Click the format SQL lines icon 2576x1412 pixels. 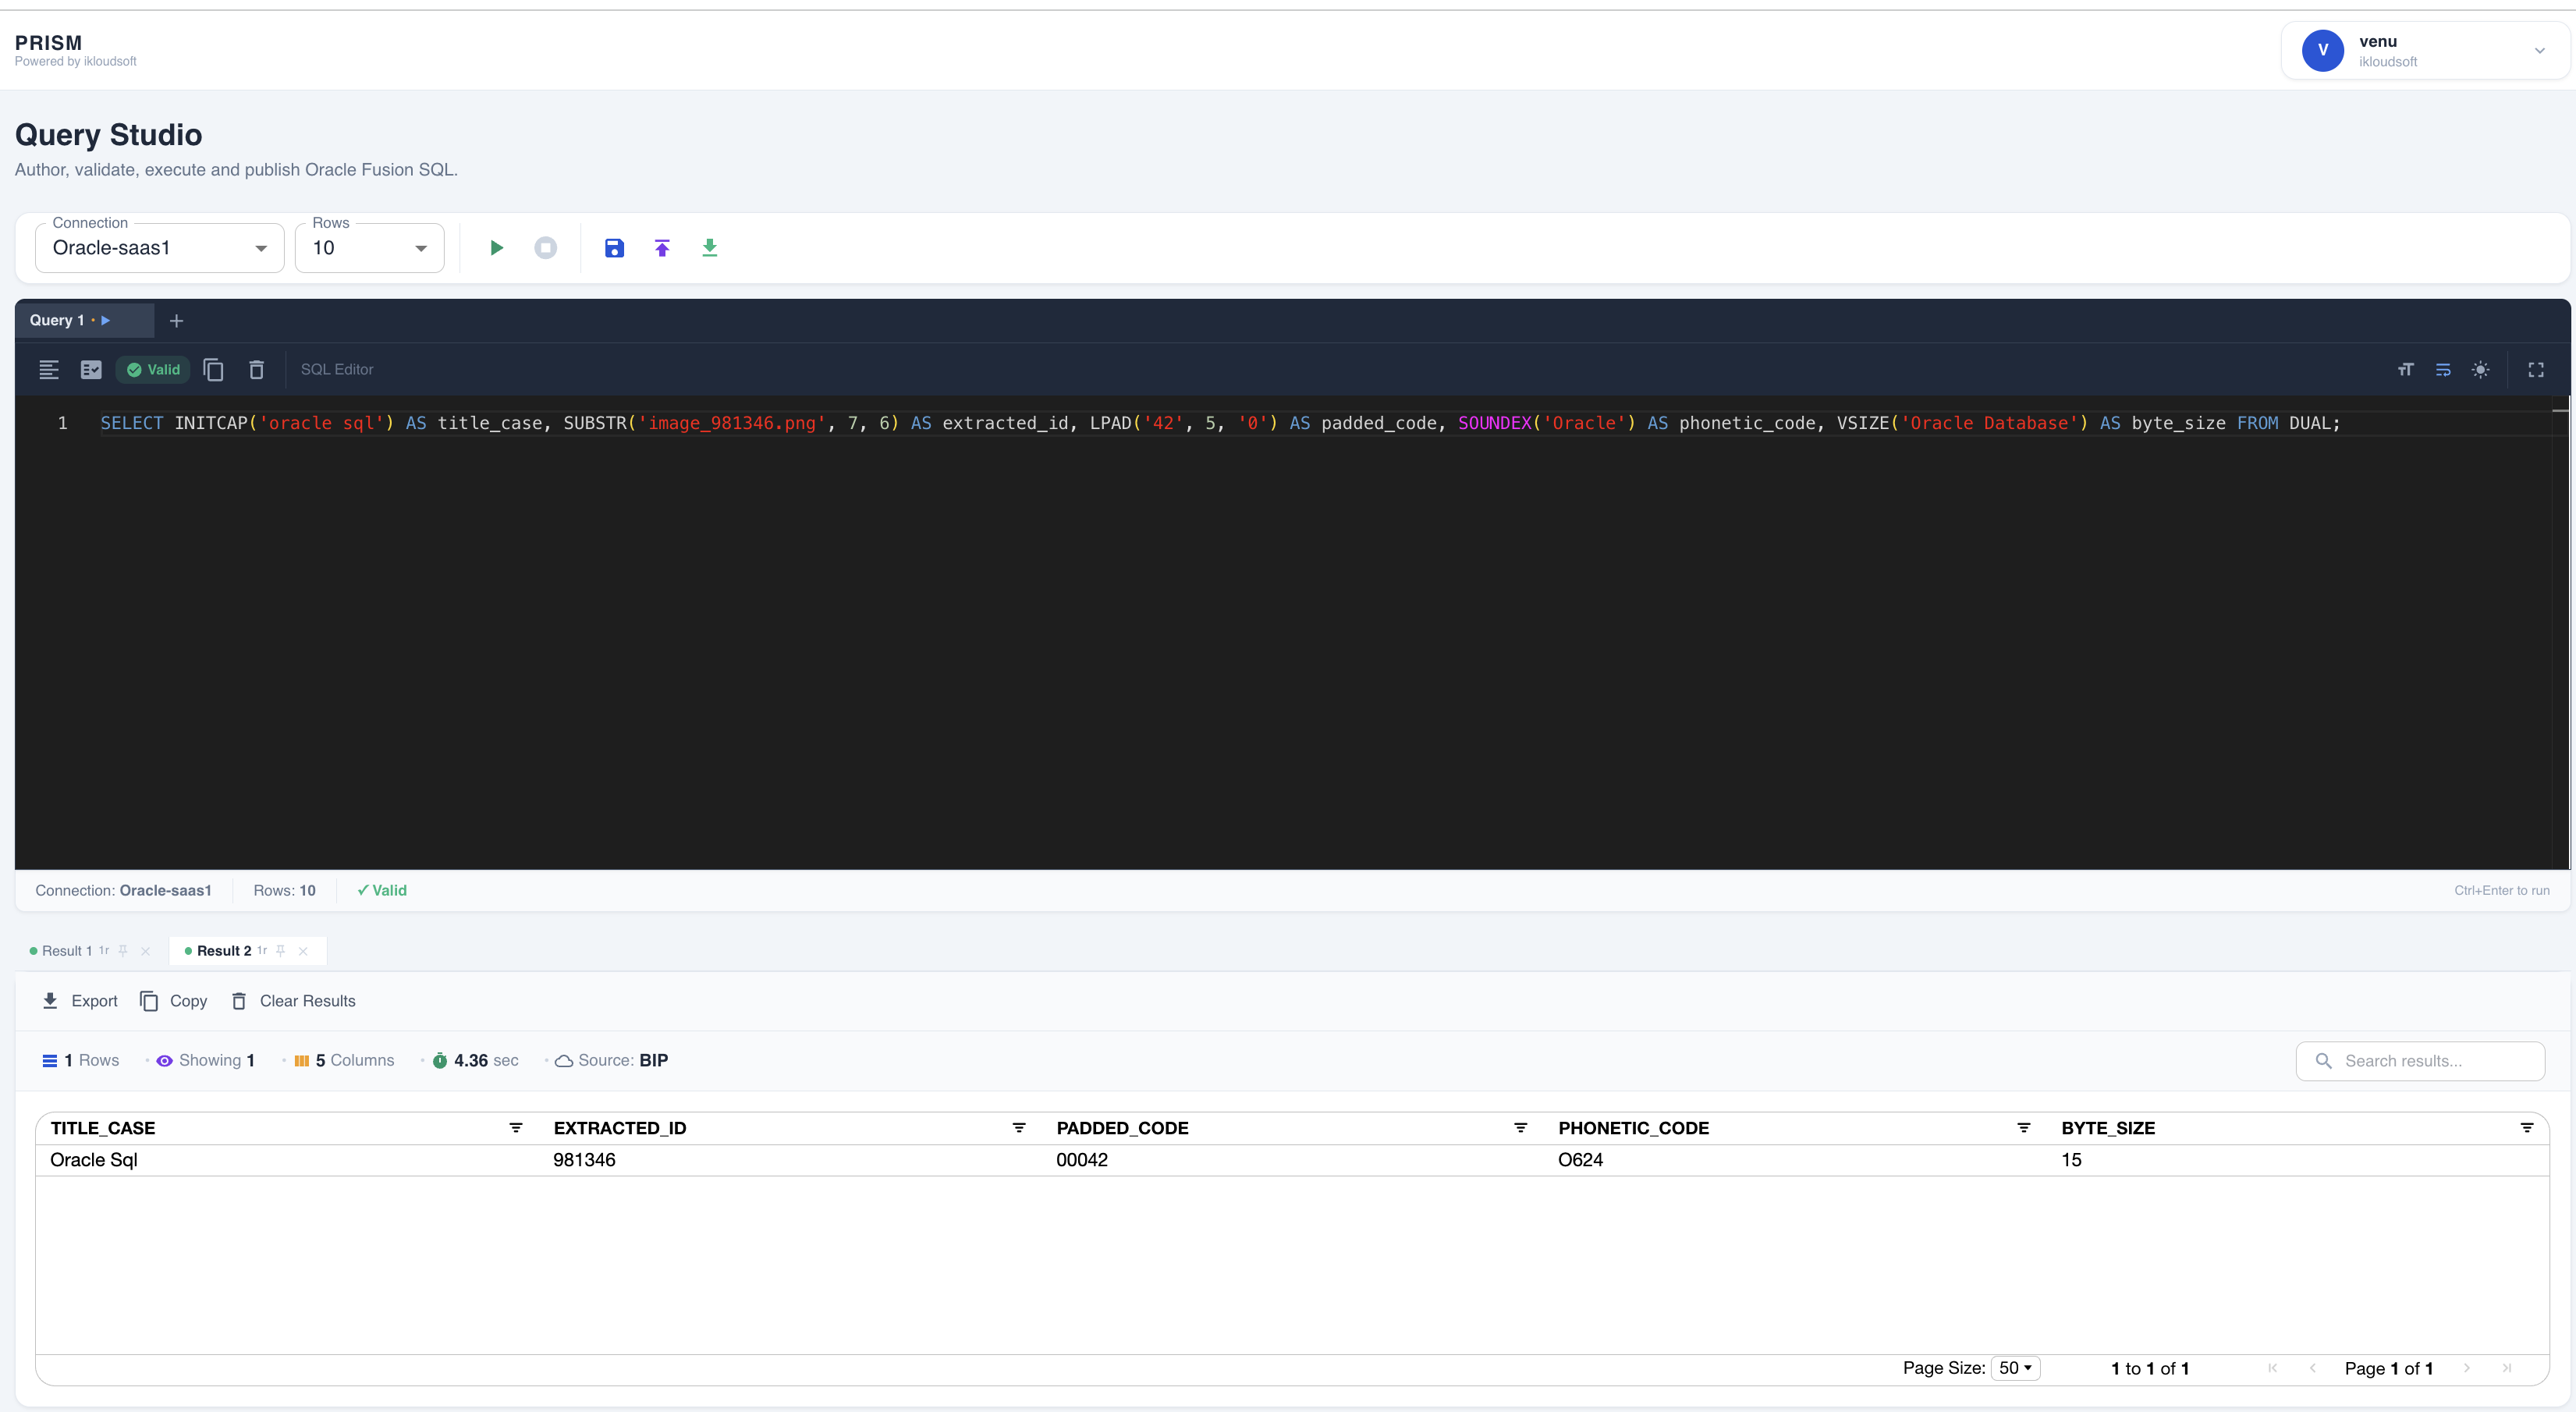49,370
